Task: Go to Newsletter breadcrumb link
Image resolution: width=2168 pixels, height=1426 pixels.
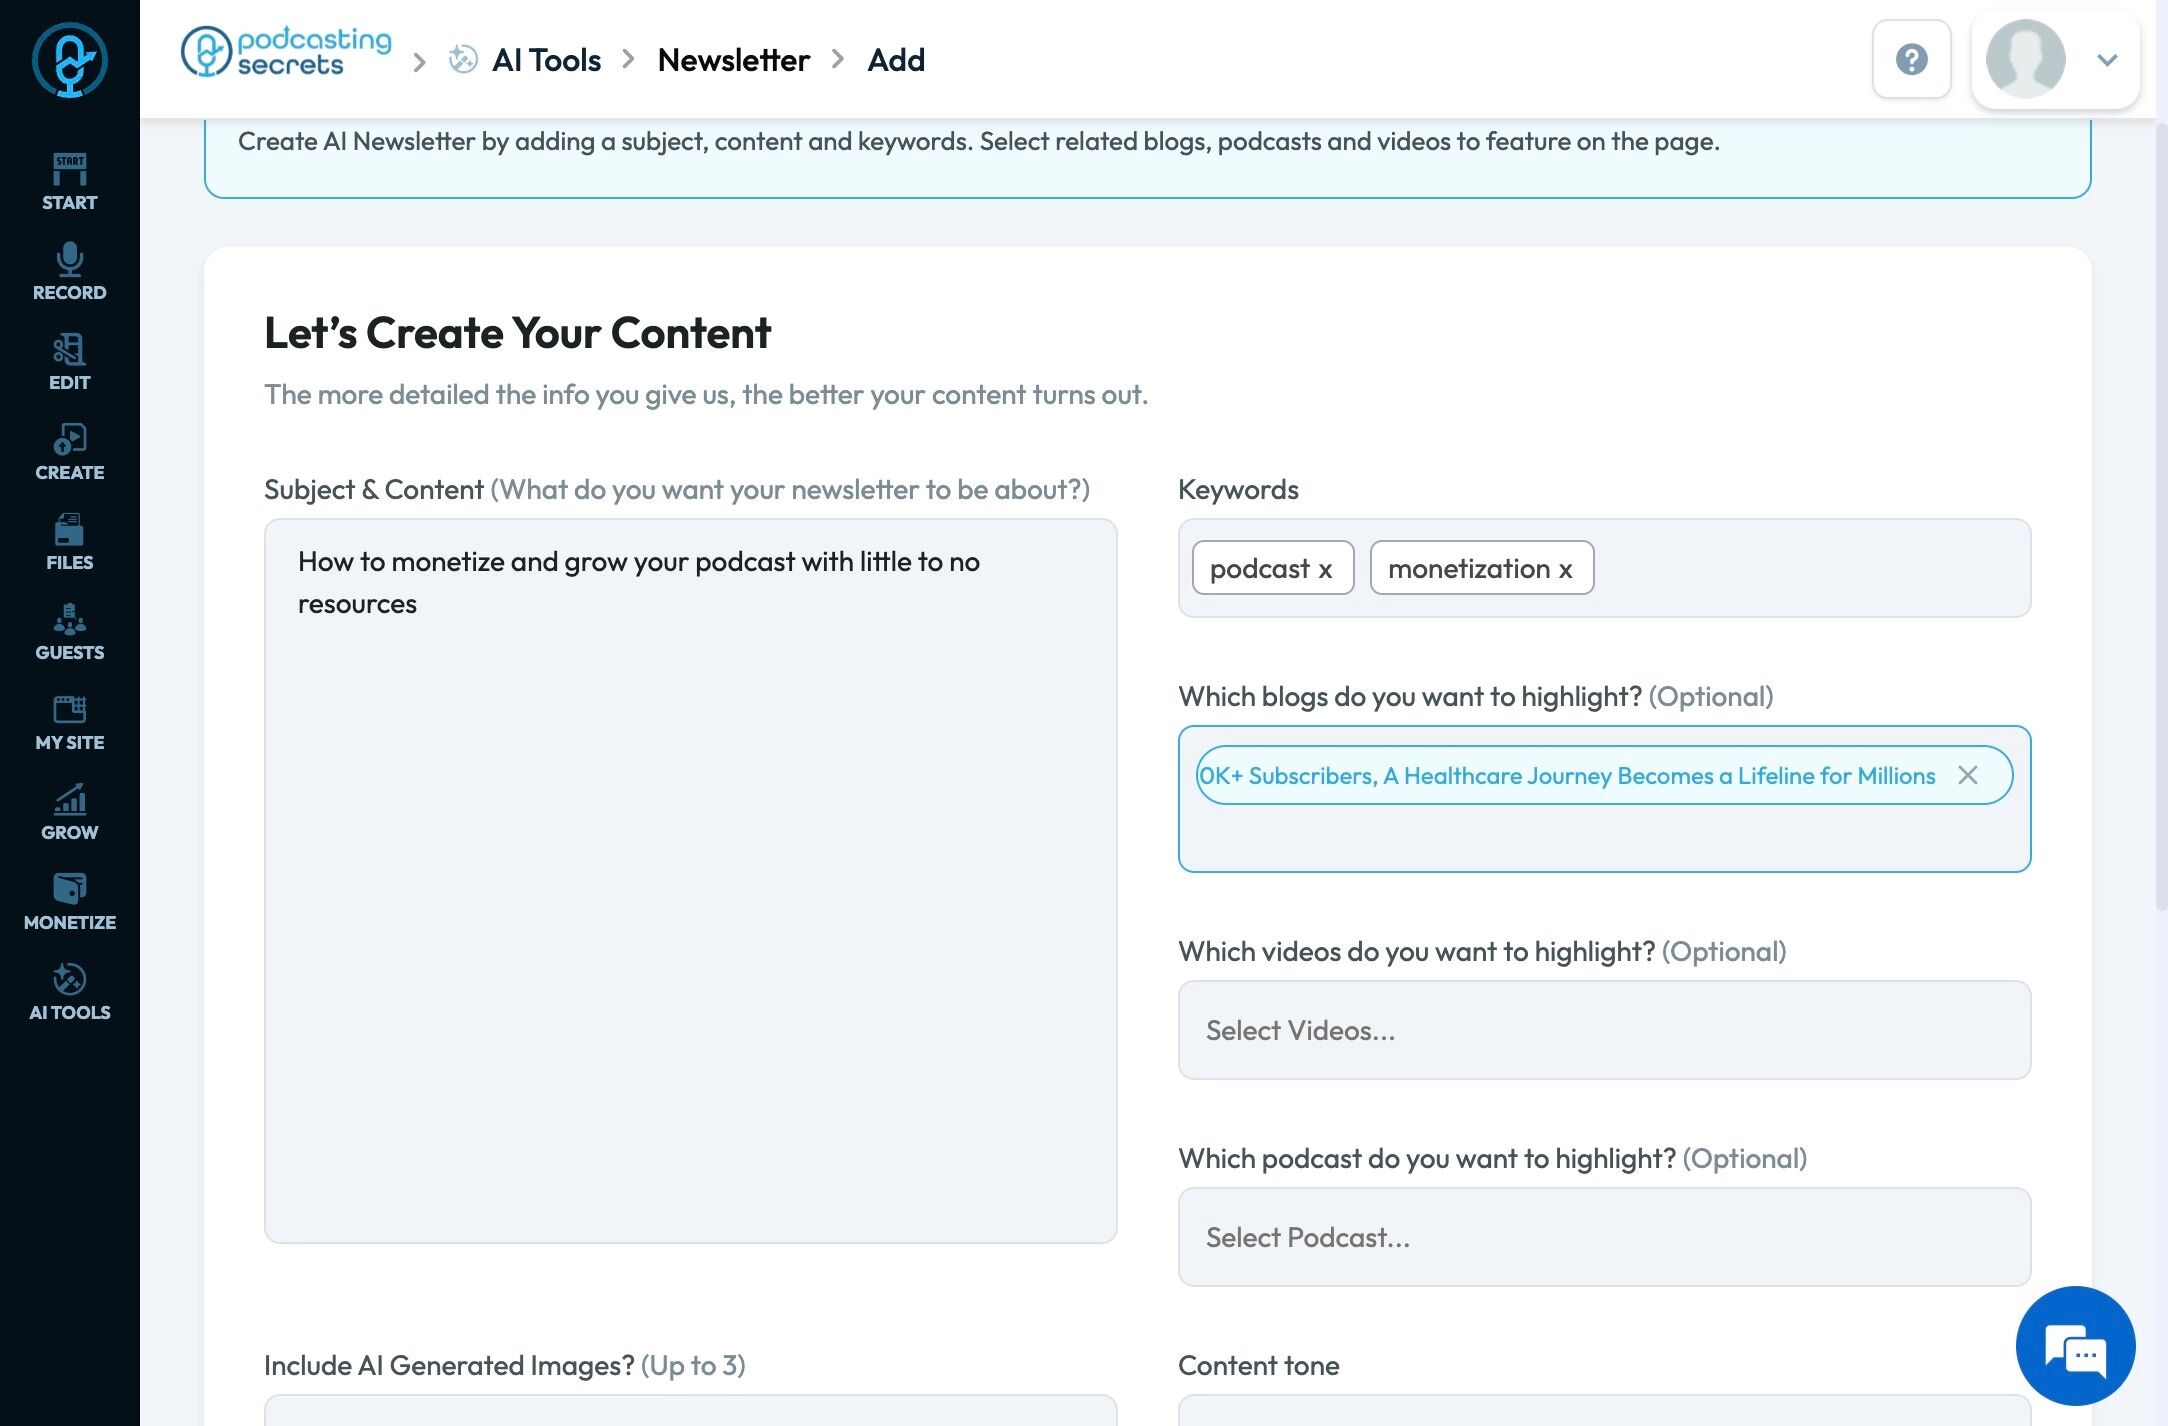Action: [x=733, y=60]
